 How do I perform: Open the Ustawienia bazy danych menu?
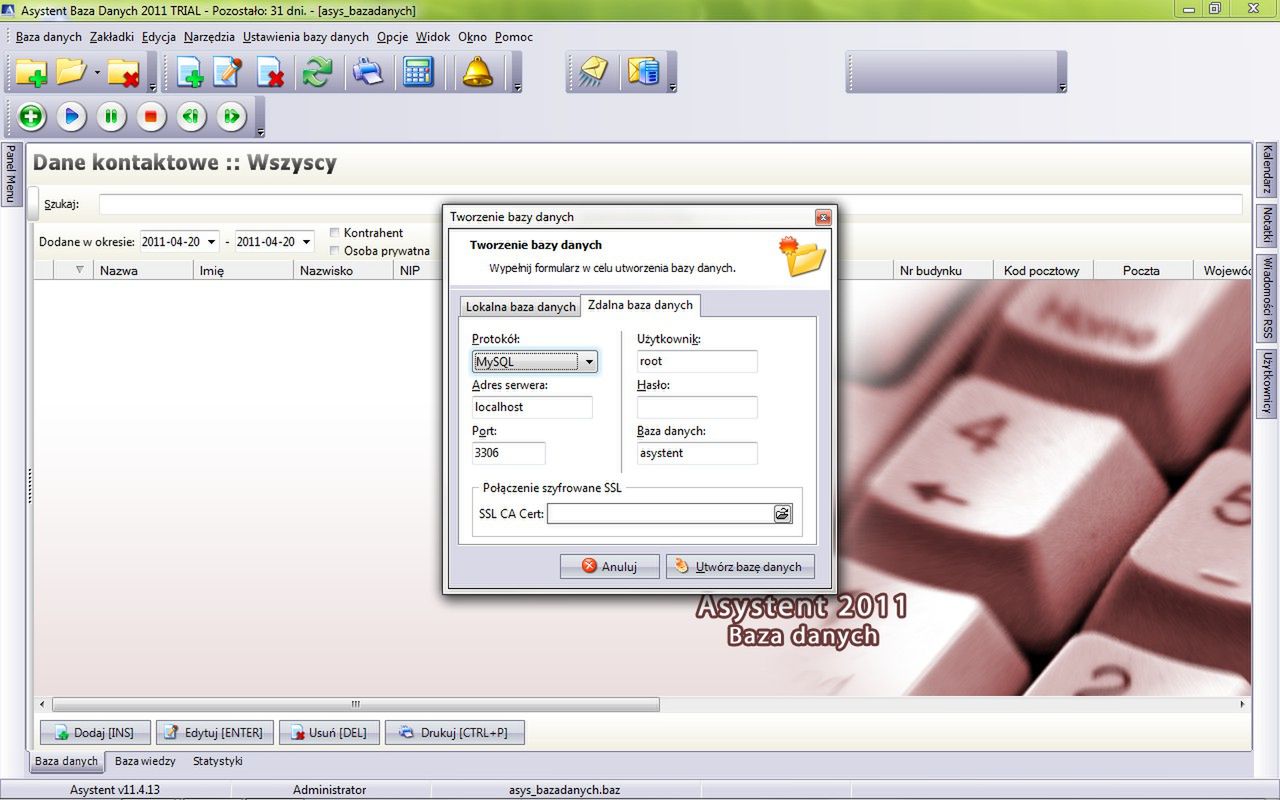(306, 37)
